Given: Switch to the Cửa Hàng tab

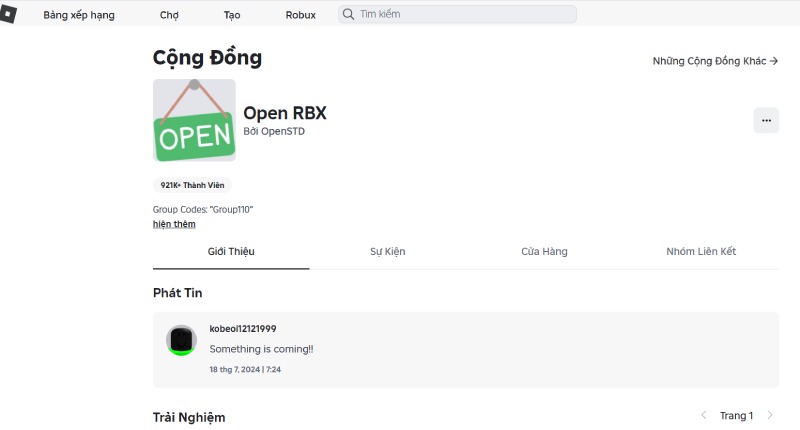Looking at the screenshot, I should (544, 251).
